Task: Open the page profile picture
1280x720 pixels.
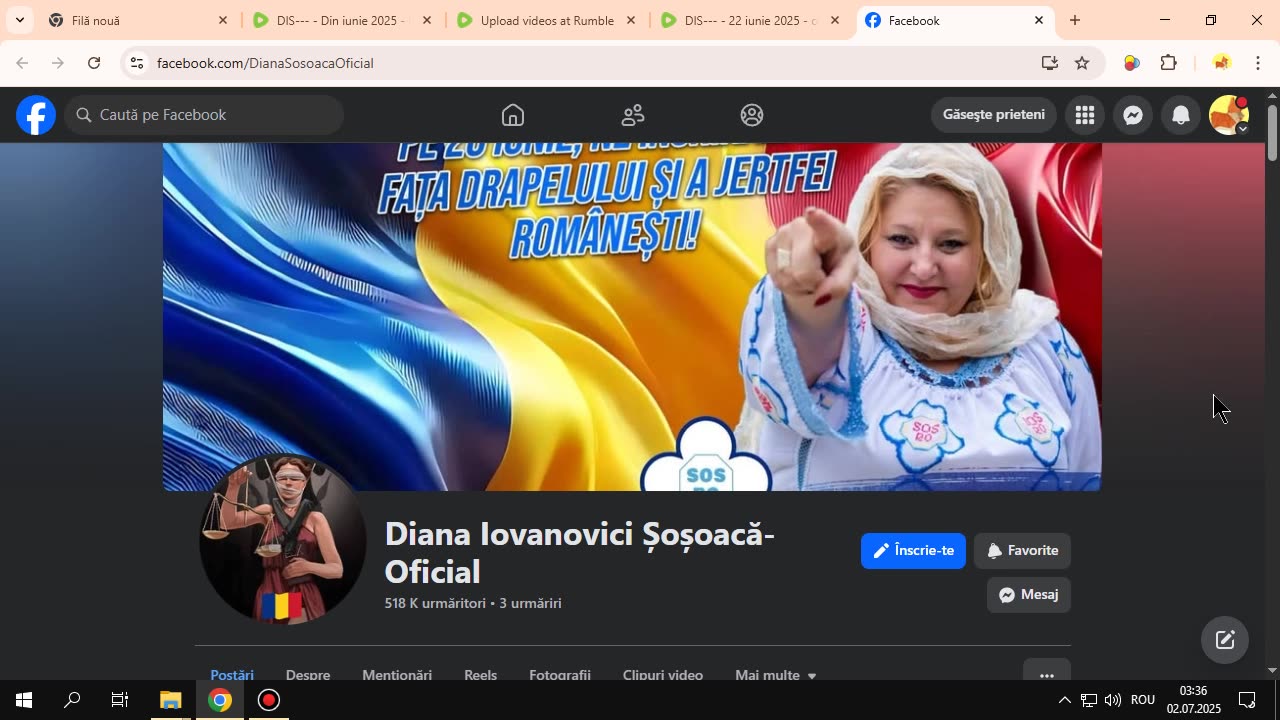Action: [283, 540]
